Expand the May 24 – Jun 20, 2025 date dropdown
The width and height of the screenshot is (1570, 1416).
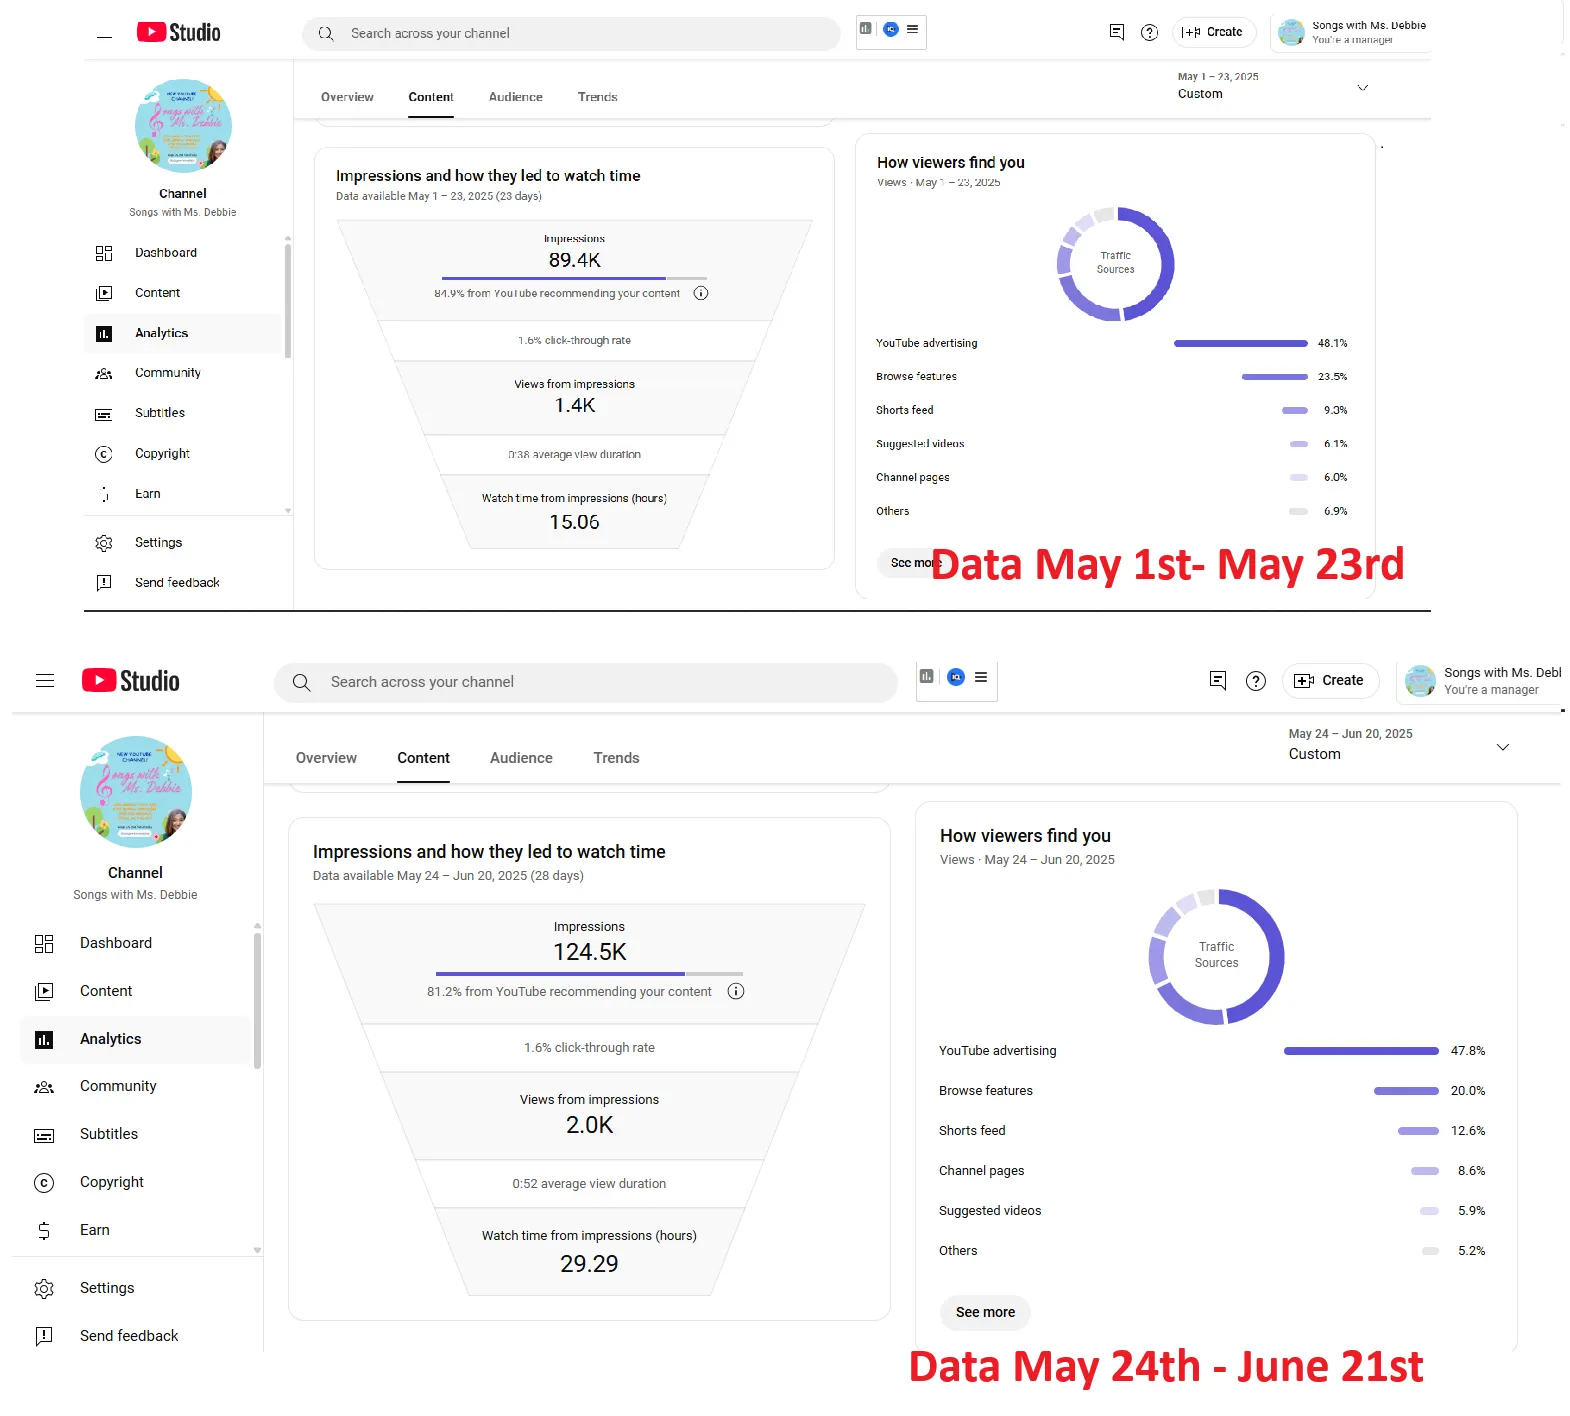tap(1502, 747)
